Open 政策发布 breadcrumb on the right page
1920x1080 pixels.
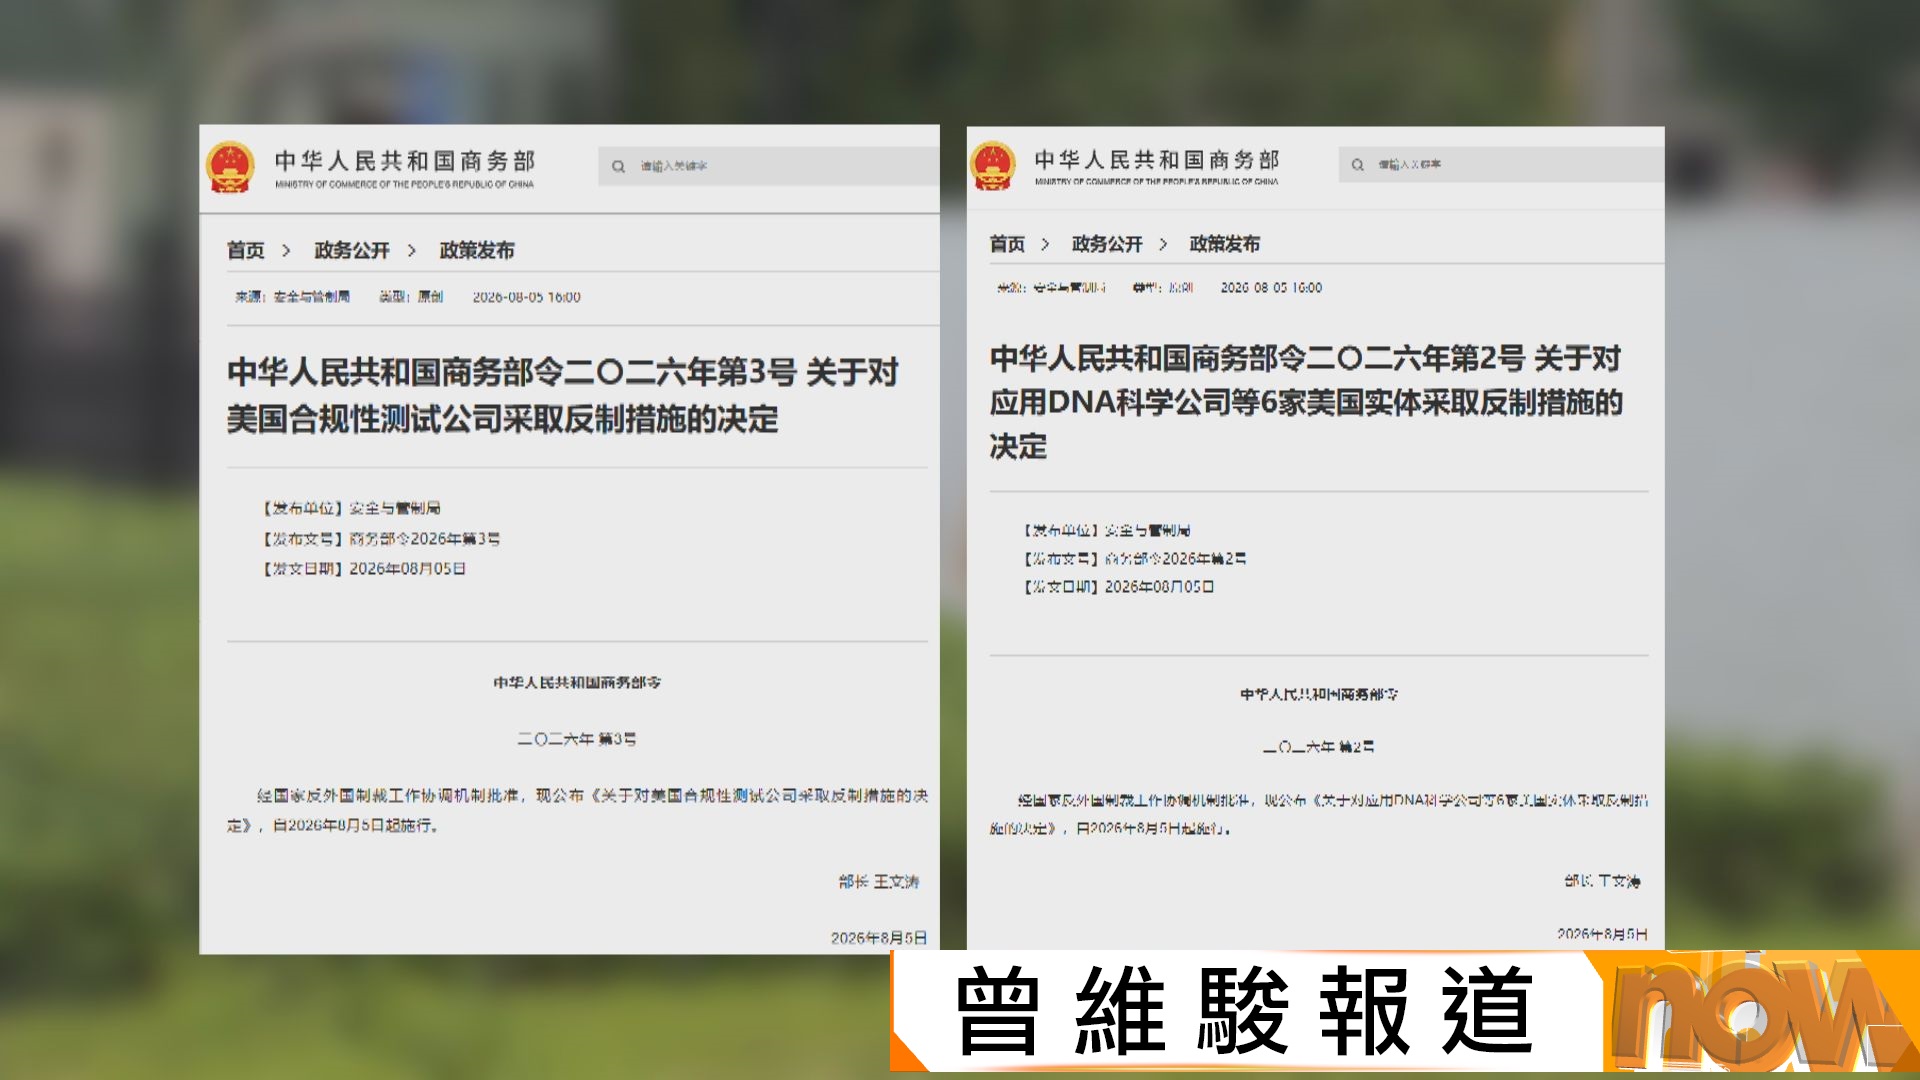(1225, 244)
